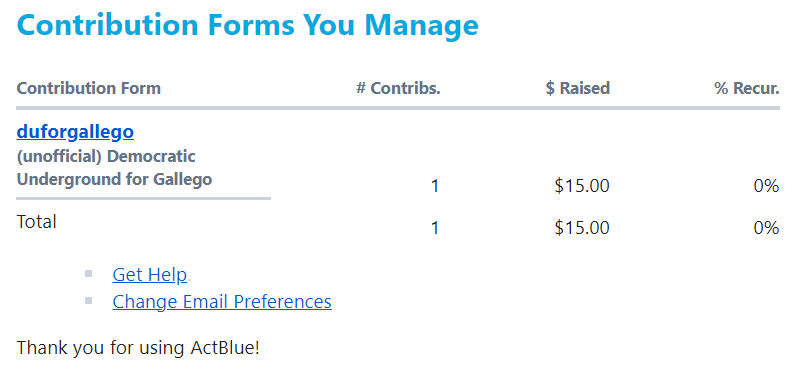Image resolution: width=788 pixels, height=373 pixels.
Task: Click the Contribution Form column header
Action: [88, 88]
